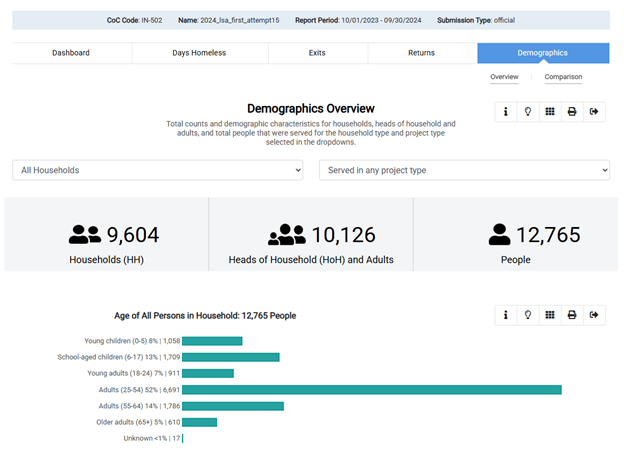Click the info icon beside Demographics Overview
The width and height of the screenshot is (624, 460).
[506, 112]
